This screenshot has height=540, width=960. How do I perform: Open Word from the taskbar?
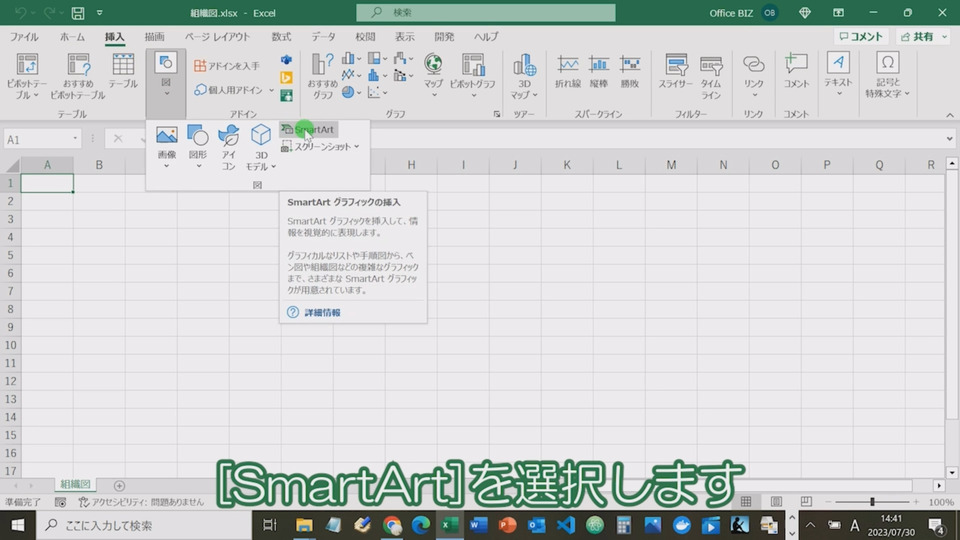pyautogui.click(x=479, y=525)
